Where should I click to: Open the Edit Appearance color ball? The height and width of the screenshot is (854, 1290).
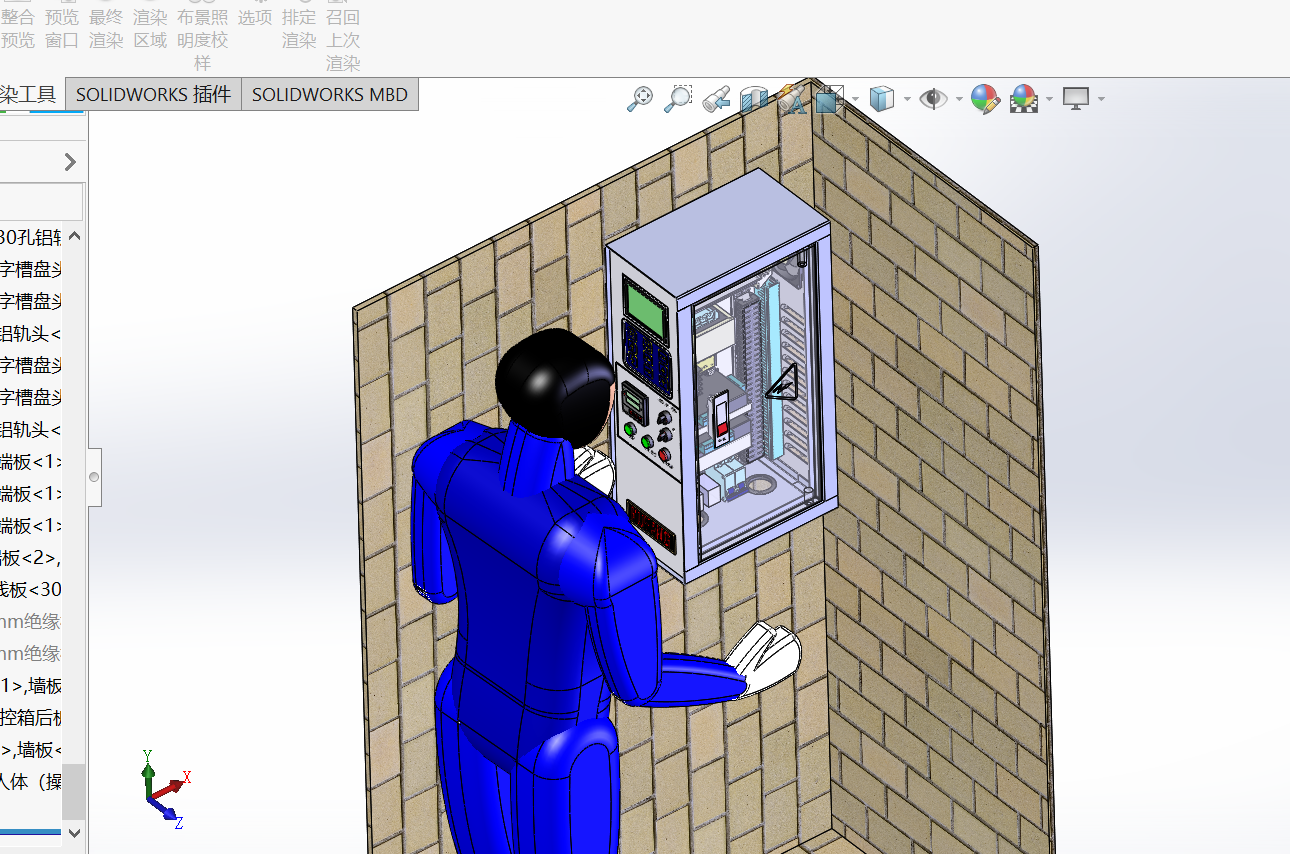tap(985, 98)
